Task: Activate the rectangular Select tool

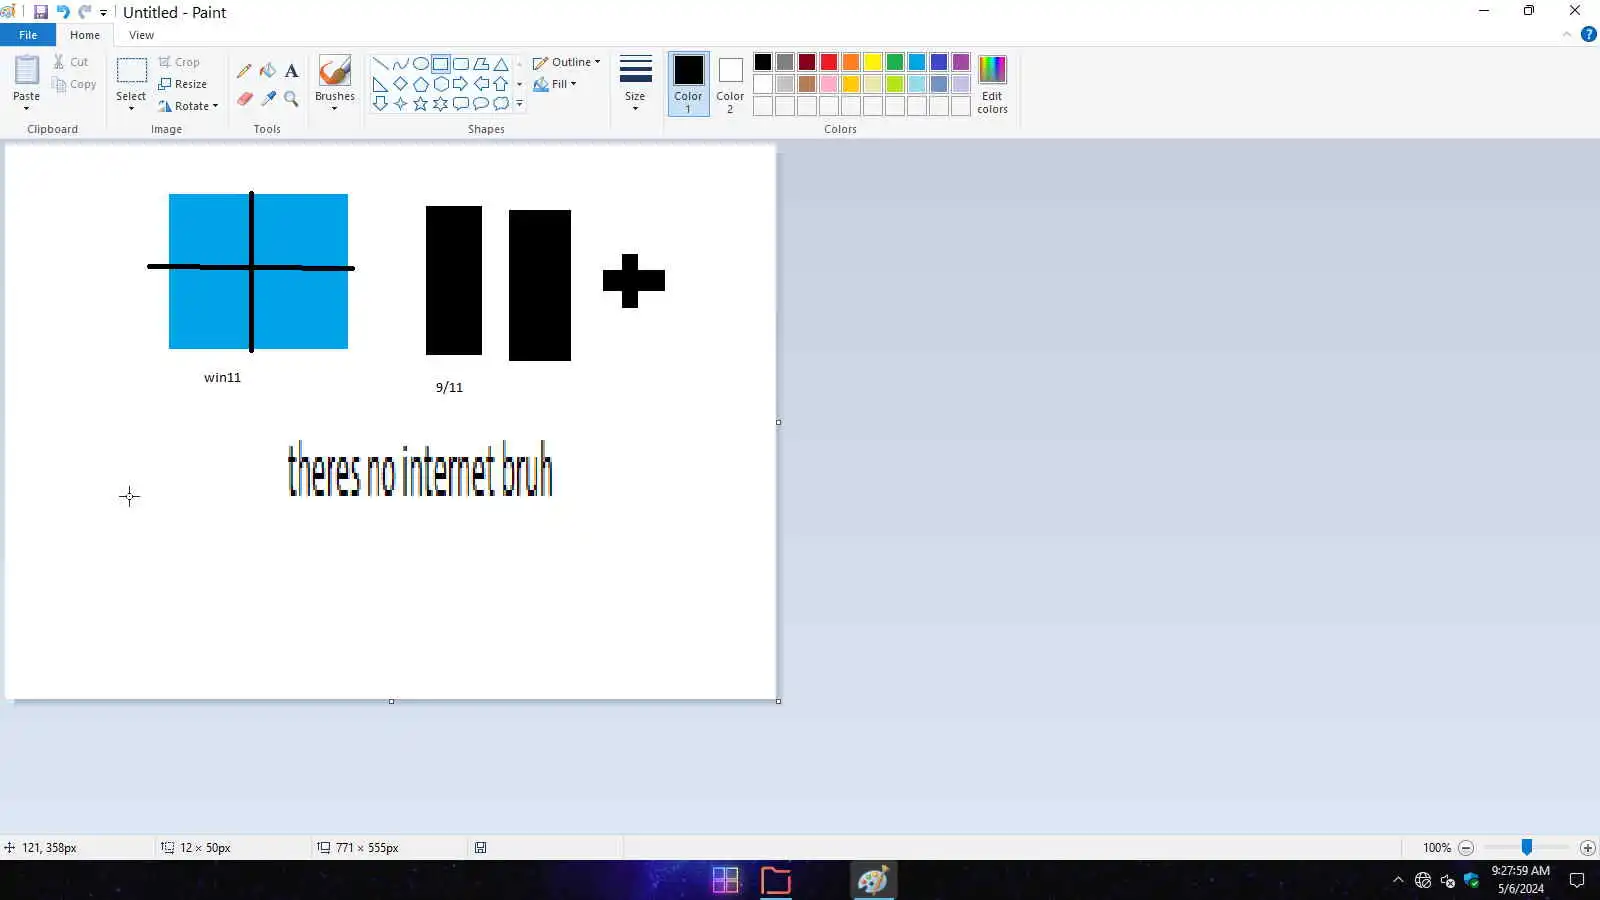Action: pyautogui.click(x=131, y=71)
